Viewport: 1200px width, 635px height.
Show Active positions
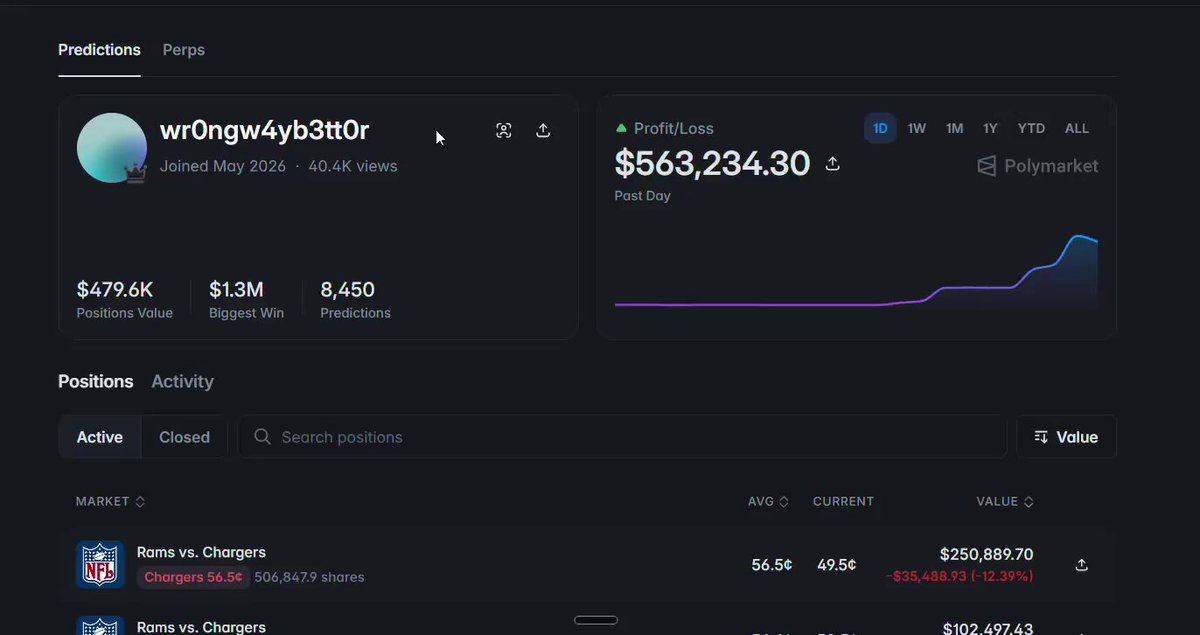click(100, 437)
